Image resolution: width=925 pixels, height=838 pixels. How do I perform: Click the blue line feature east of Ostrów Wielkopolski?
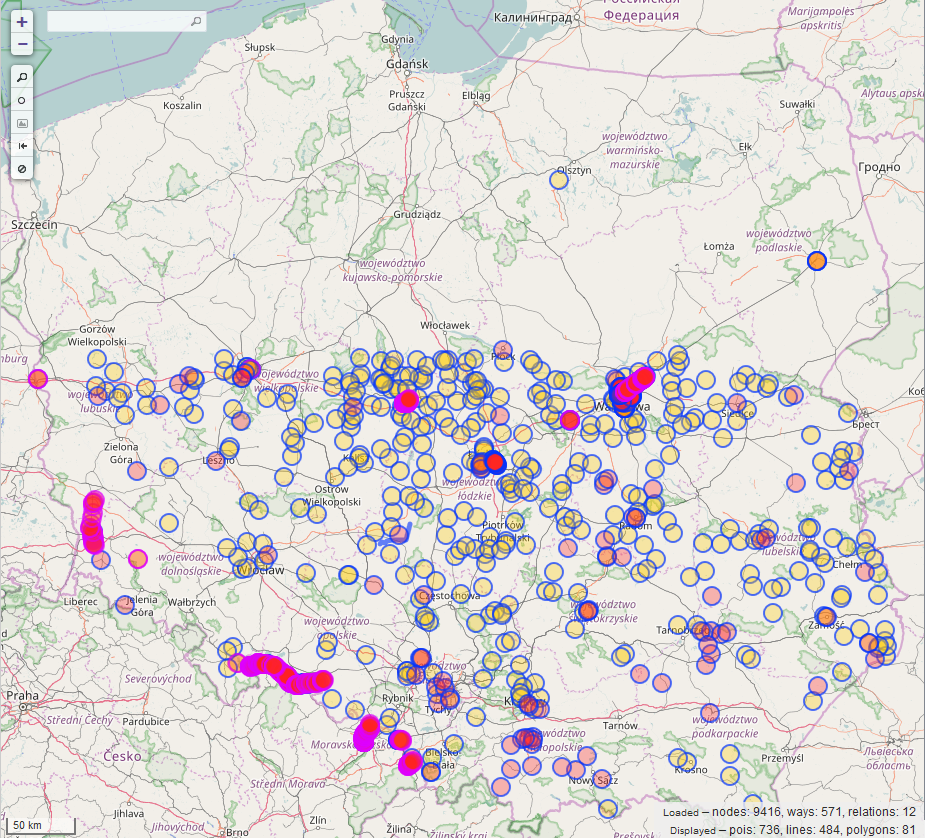coord(396,533)
